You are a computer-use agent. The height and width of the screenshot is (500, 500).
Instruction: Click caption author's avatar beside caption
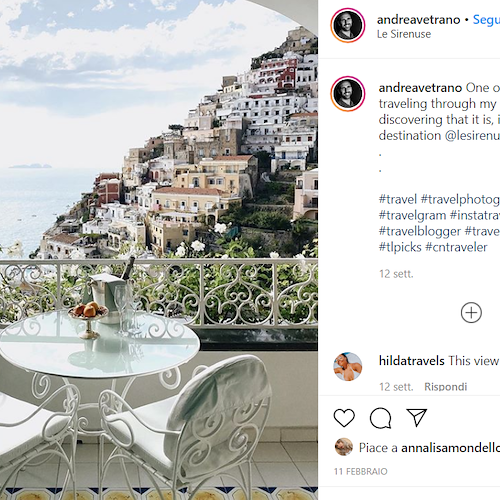[348, 94]
